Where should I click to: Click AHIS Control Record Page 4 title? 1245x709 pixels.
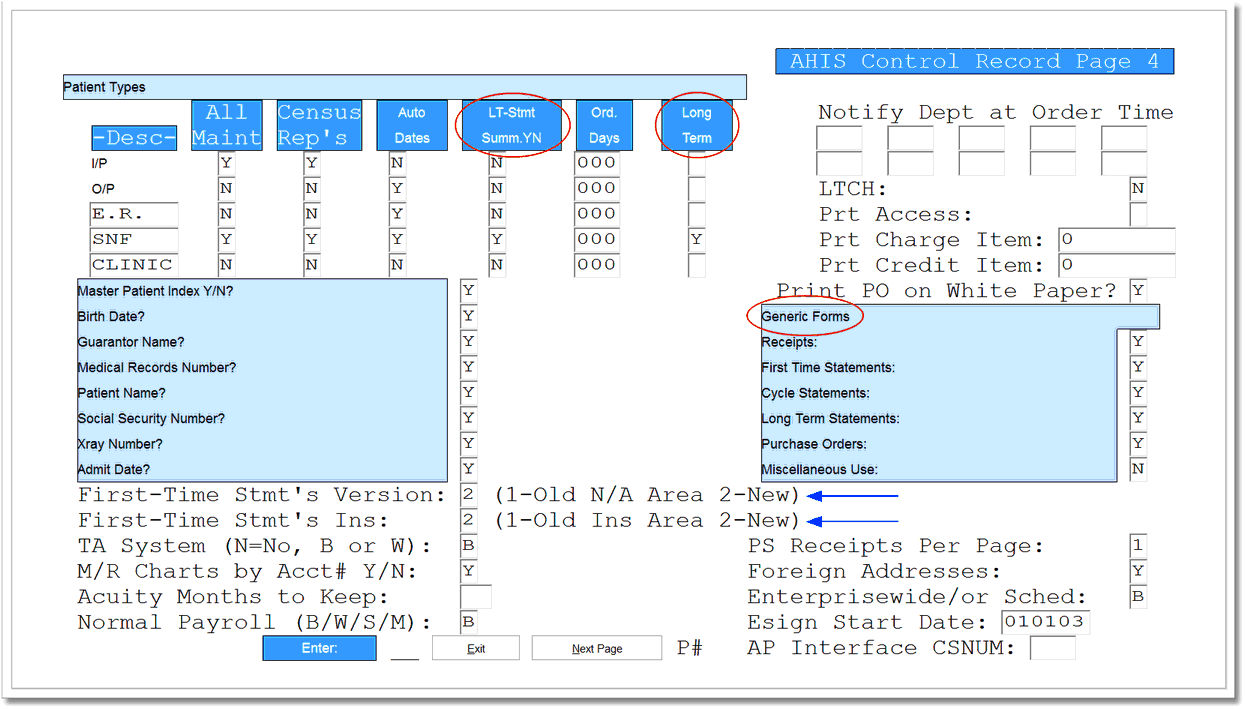tap(975, 61)
